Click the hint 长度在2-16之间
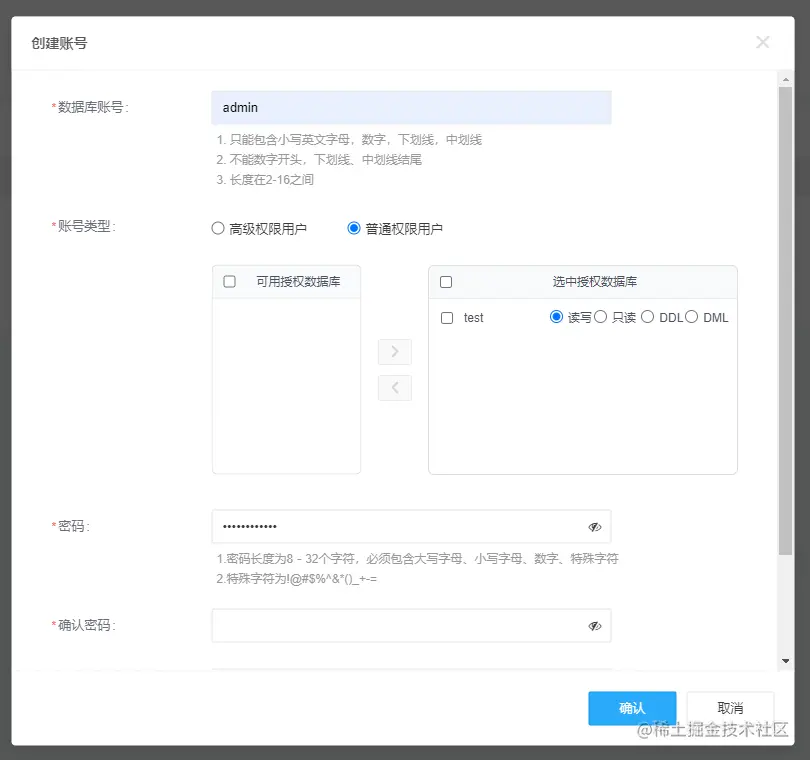810x760 pixels. 265,180
